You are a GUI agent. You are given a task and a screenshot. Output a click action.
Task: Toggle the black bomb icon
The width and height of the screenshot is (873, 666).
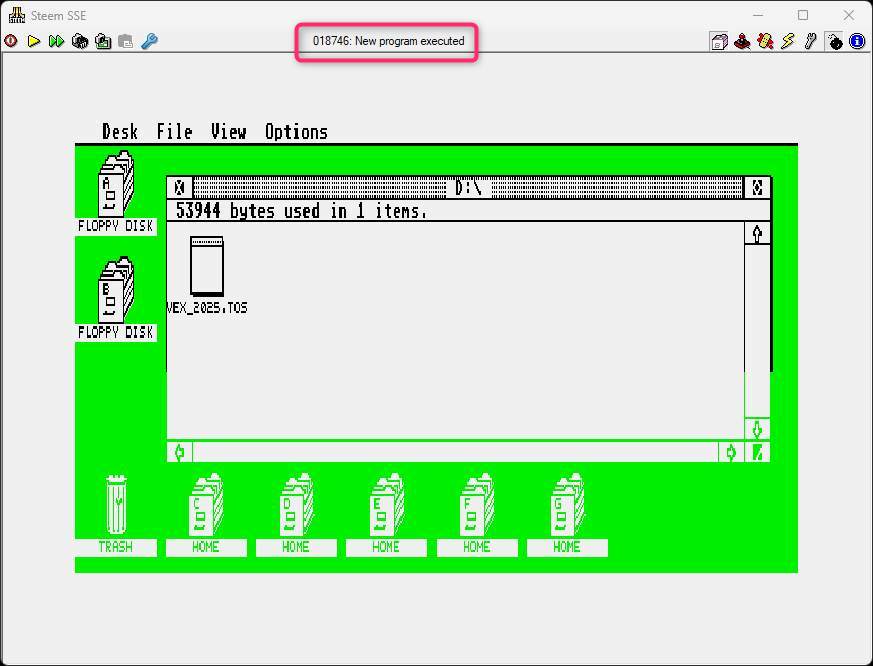click(x=834, y=41)
